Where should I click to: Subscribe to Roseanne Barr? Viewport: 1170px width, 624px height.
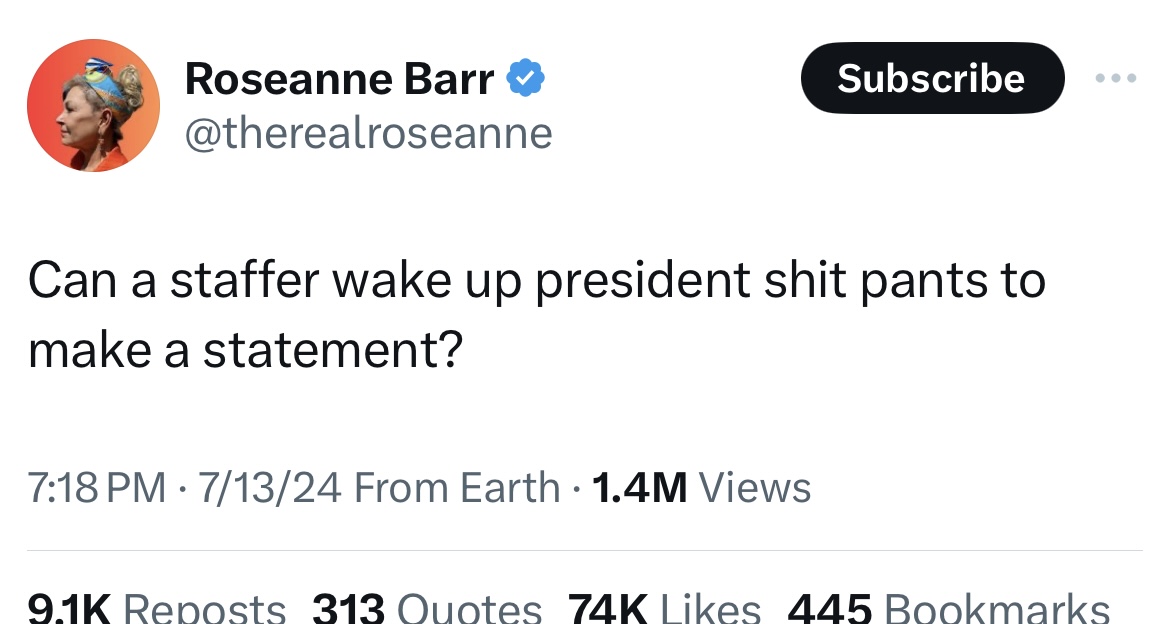(x=932, y=78)
